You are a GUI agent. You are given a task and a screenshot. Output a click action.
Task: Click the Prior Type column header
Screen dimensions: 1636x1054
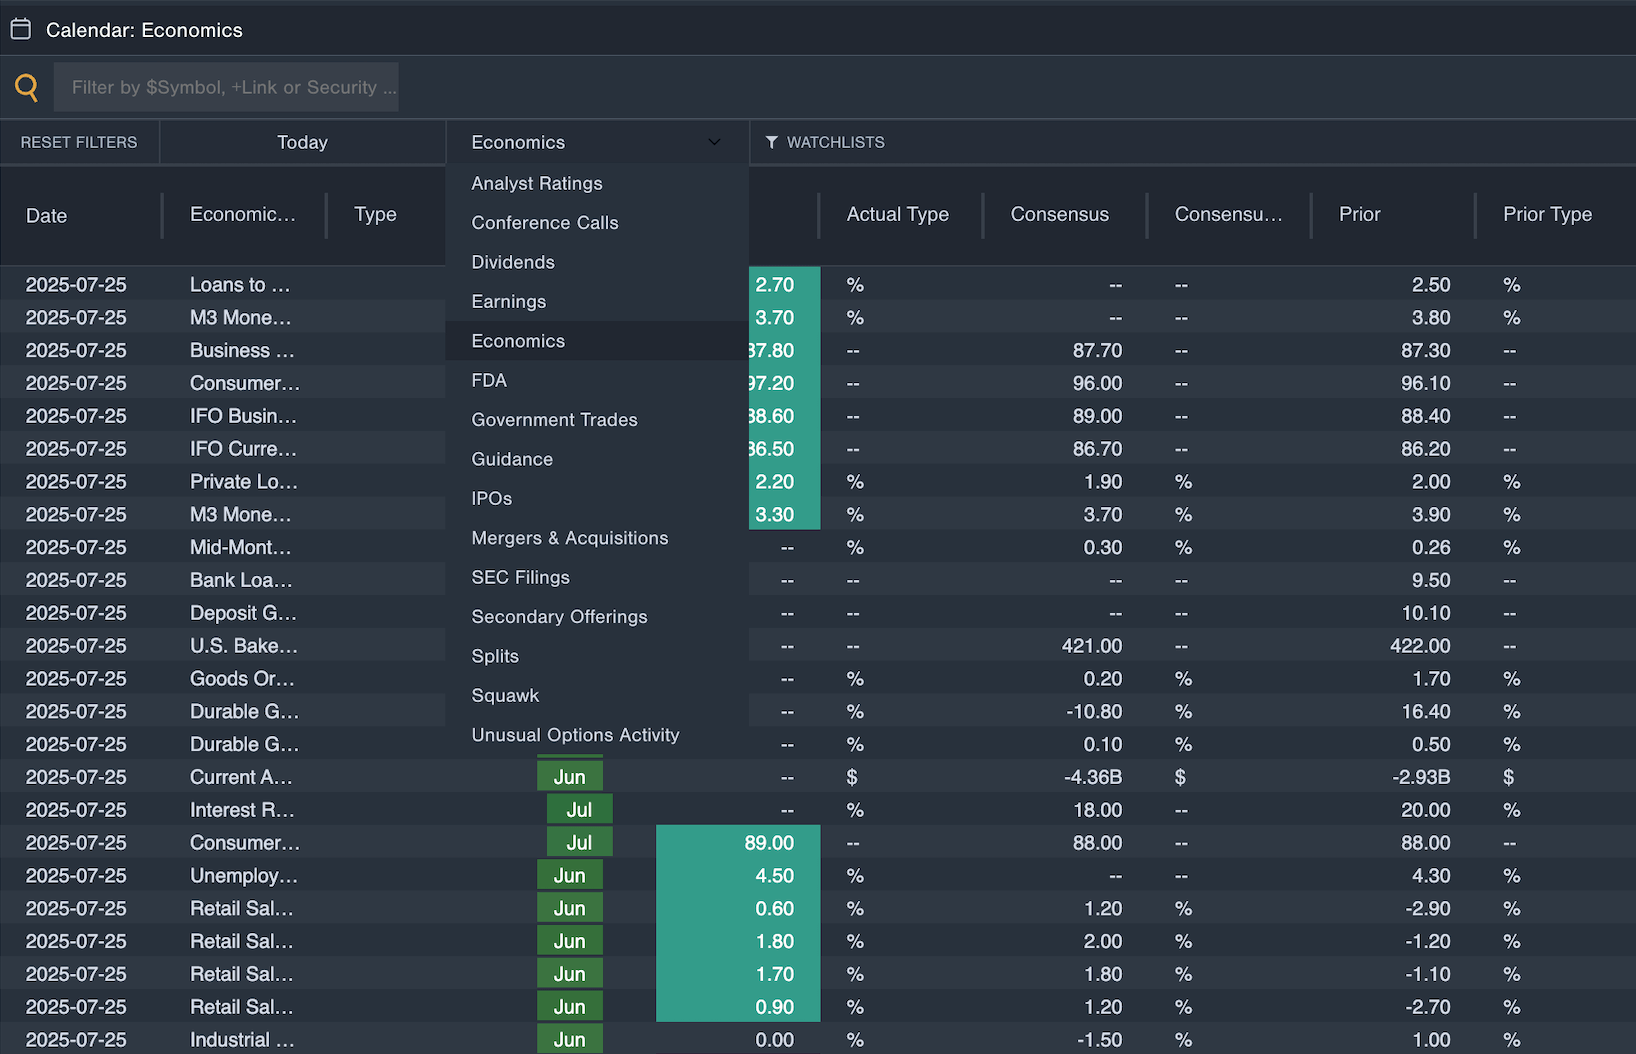[x=1546, y=214]
